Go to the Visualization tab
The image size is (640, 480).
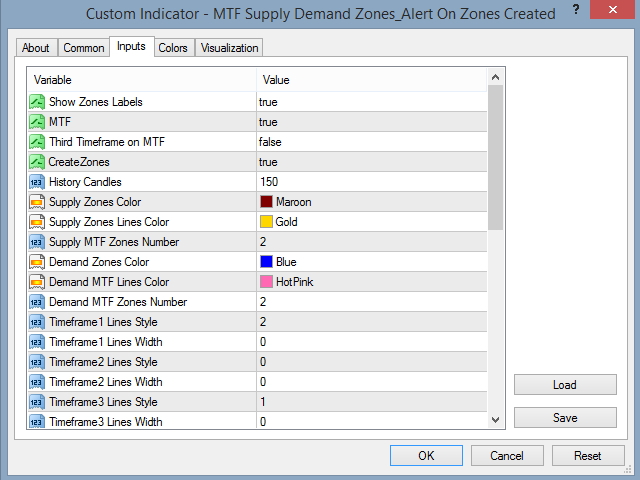point(229,48)
